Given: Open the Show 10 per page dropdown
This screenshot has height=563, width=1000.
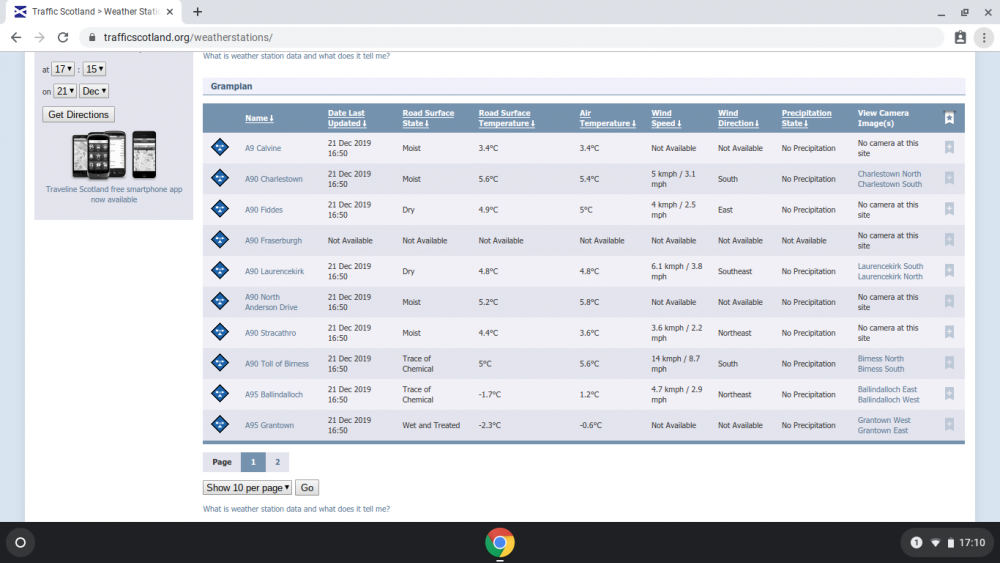Looking at the screenshot, I should tap(247, 488).
